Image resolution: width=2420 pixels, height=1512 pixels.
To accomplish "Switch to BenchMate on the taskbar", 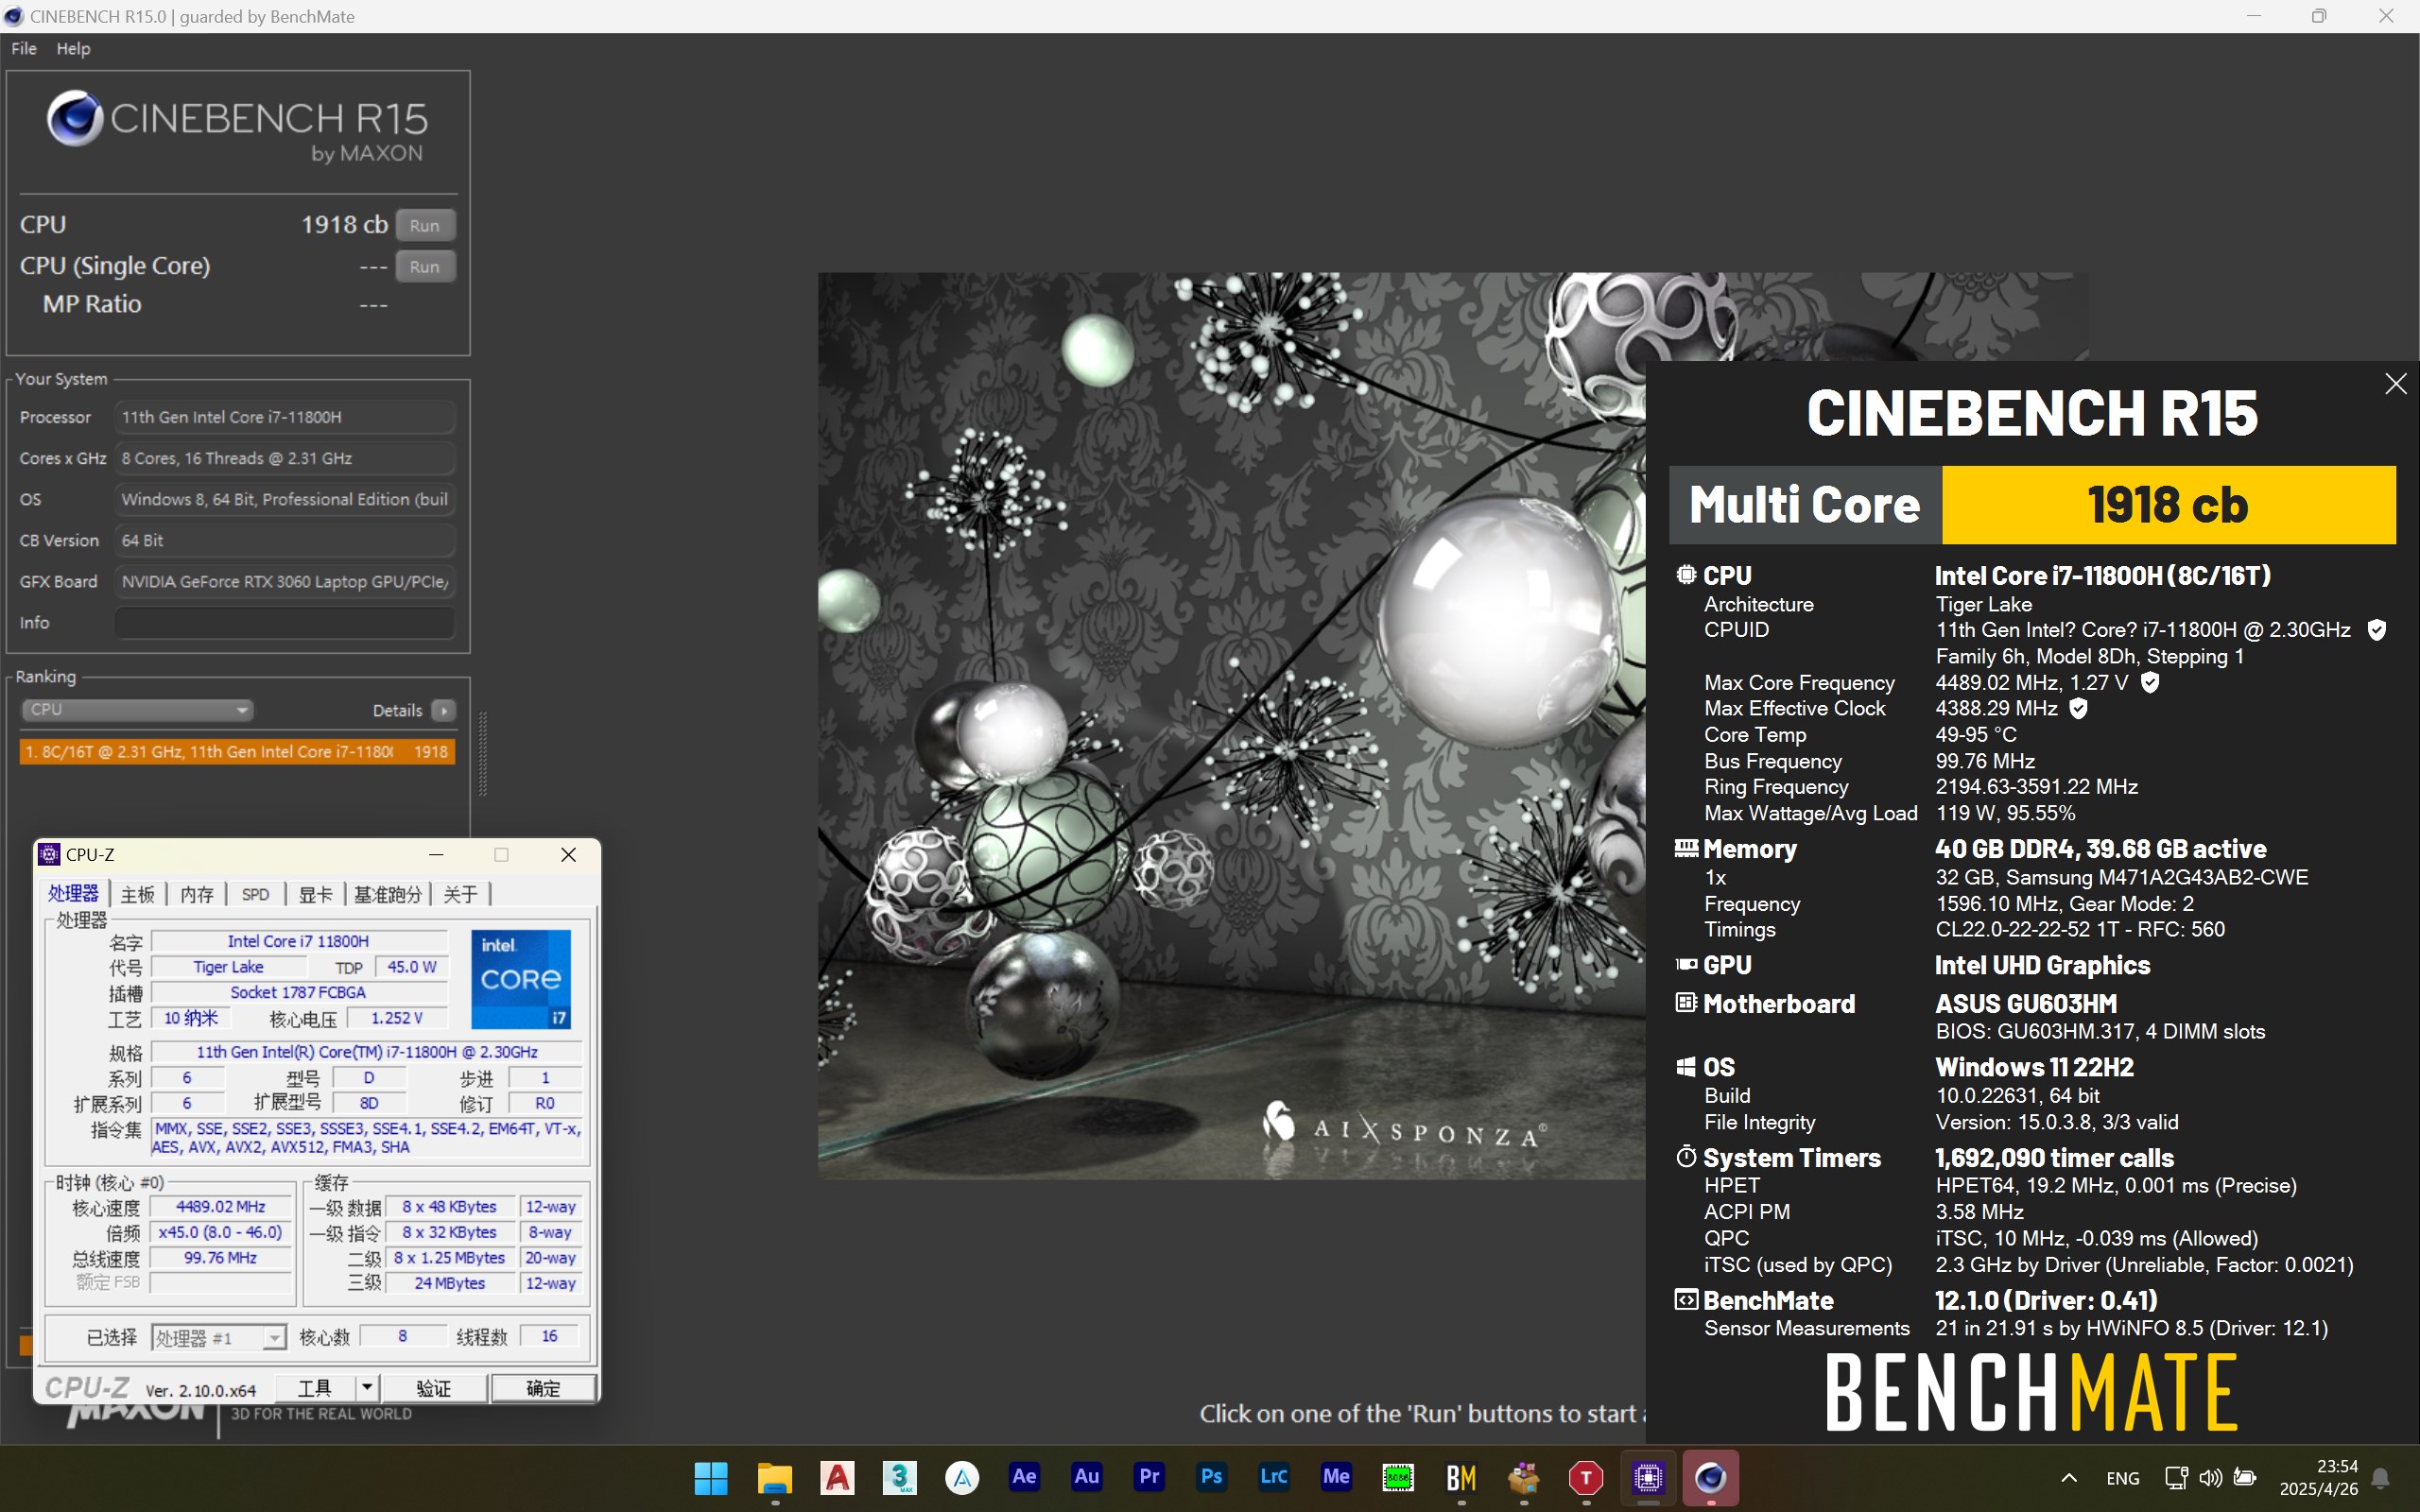I will pos(1461,1477).
